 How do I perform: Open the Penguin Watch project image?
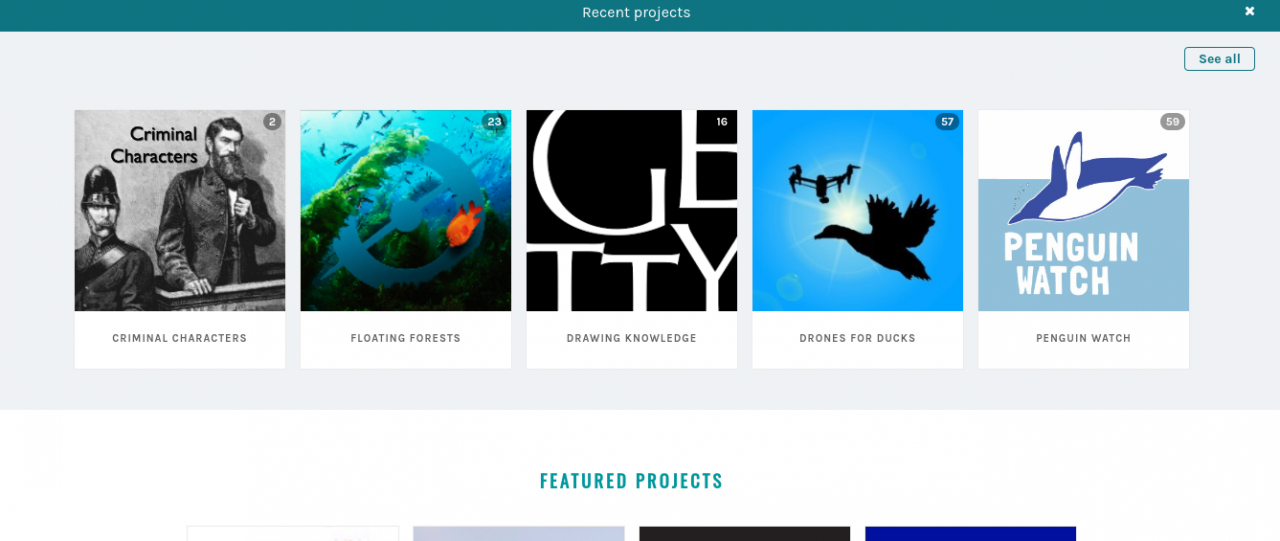(x=1084, y=210)
